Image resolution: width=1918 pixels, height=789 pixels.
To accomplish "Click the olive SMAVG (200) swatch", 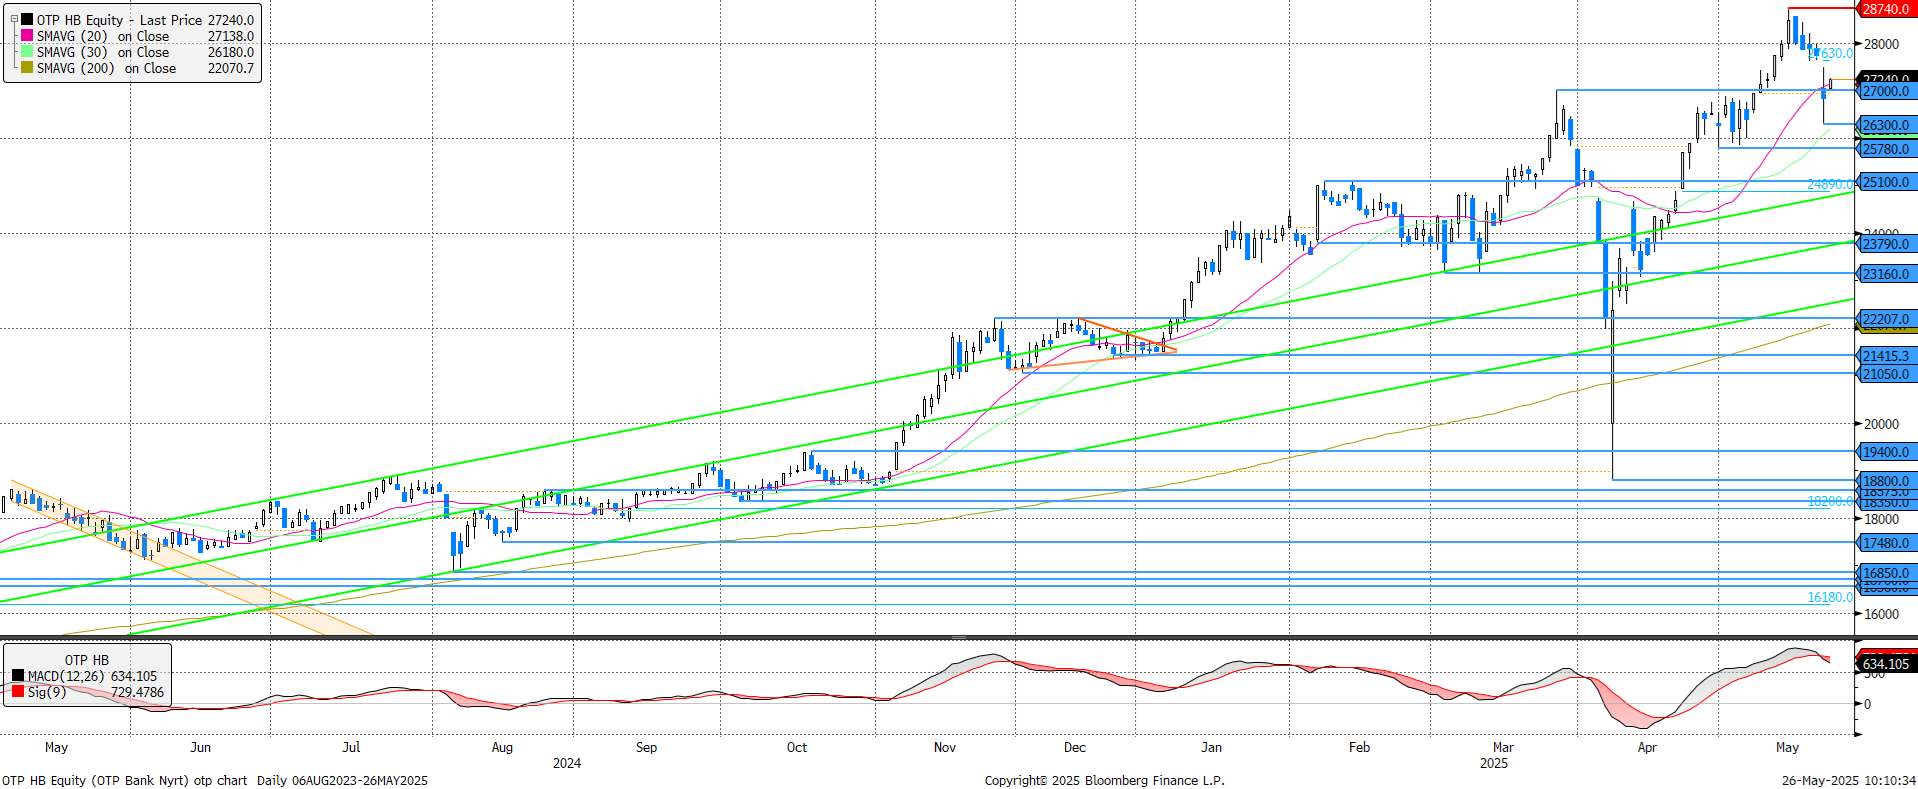I will (27, 68).
